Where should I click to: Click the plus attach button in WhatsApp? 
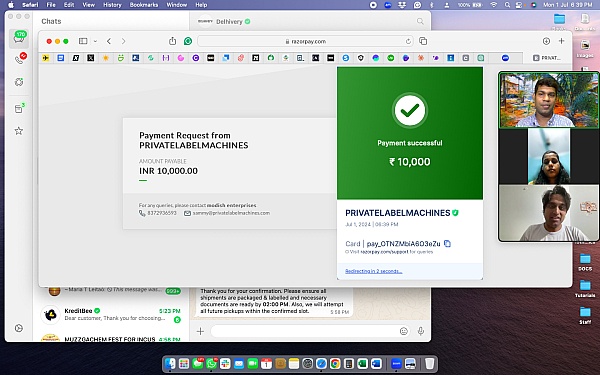200,331
